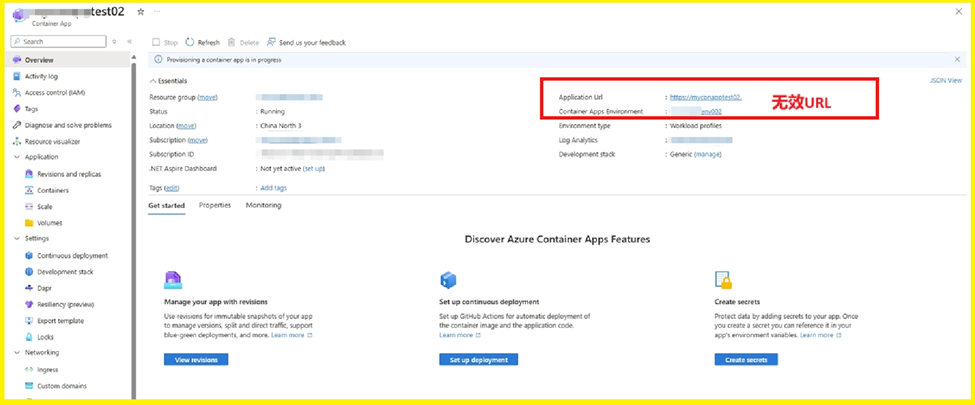Click the sidebar Search input field
The image size is (975, 405).
point(62,42)
